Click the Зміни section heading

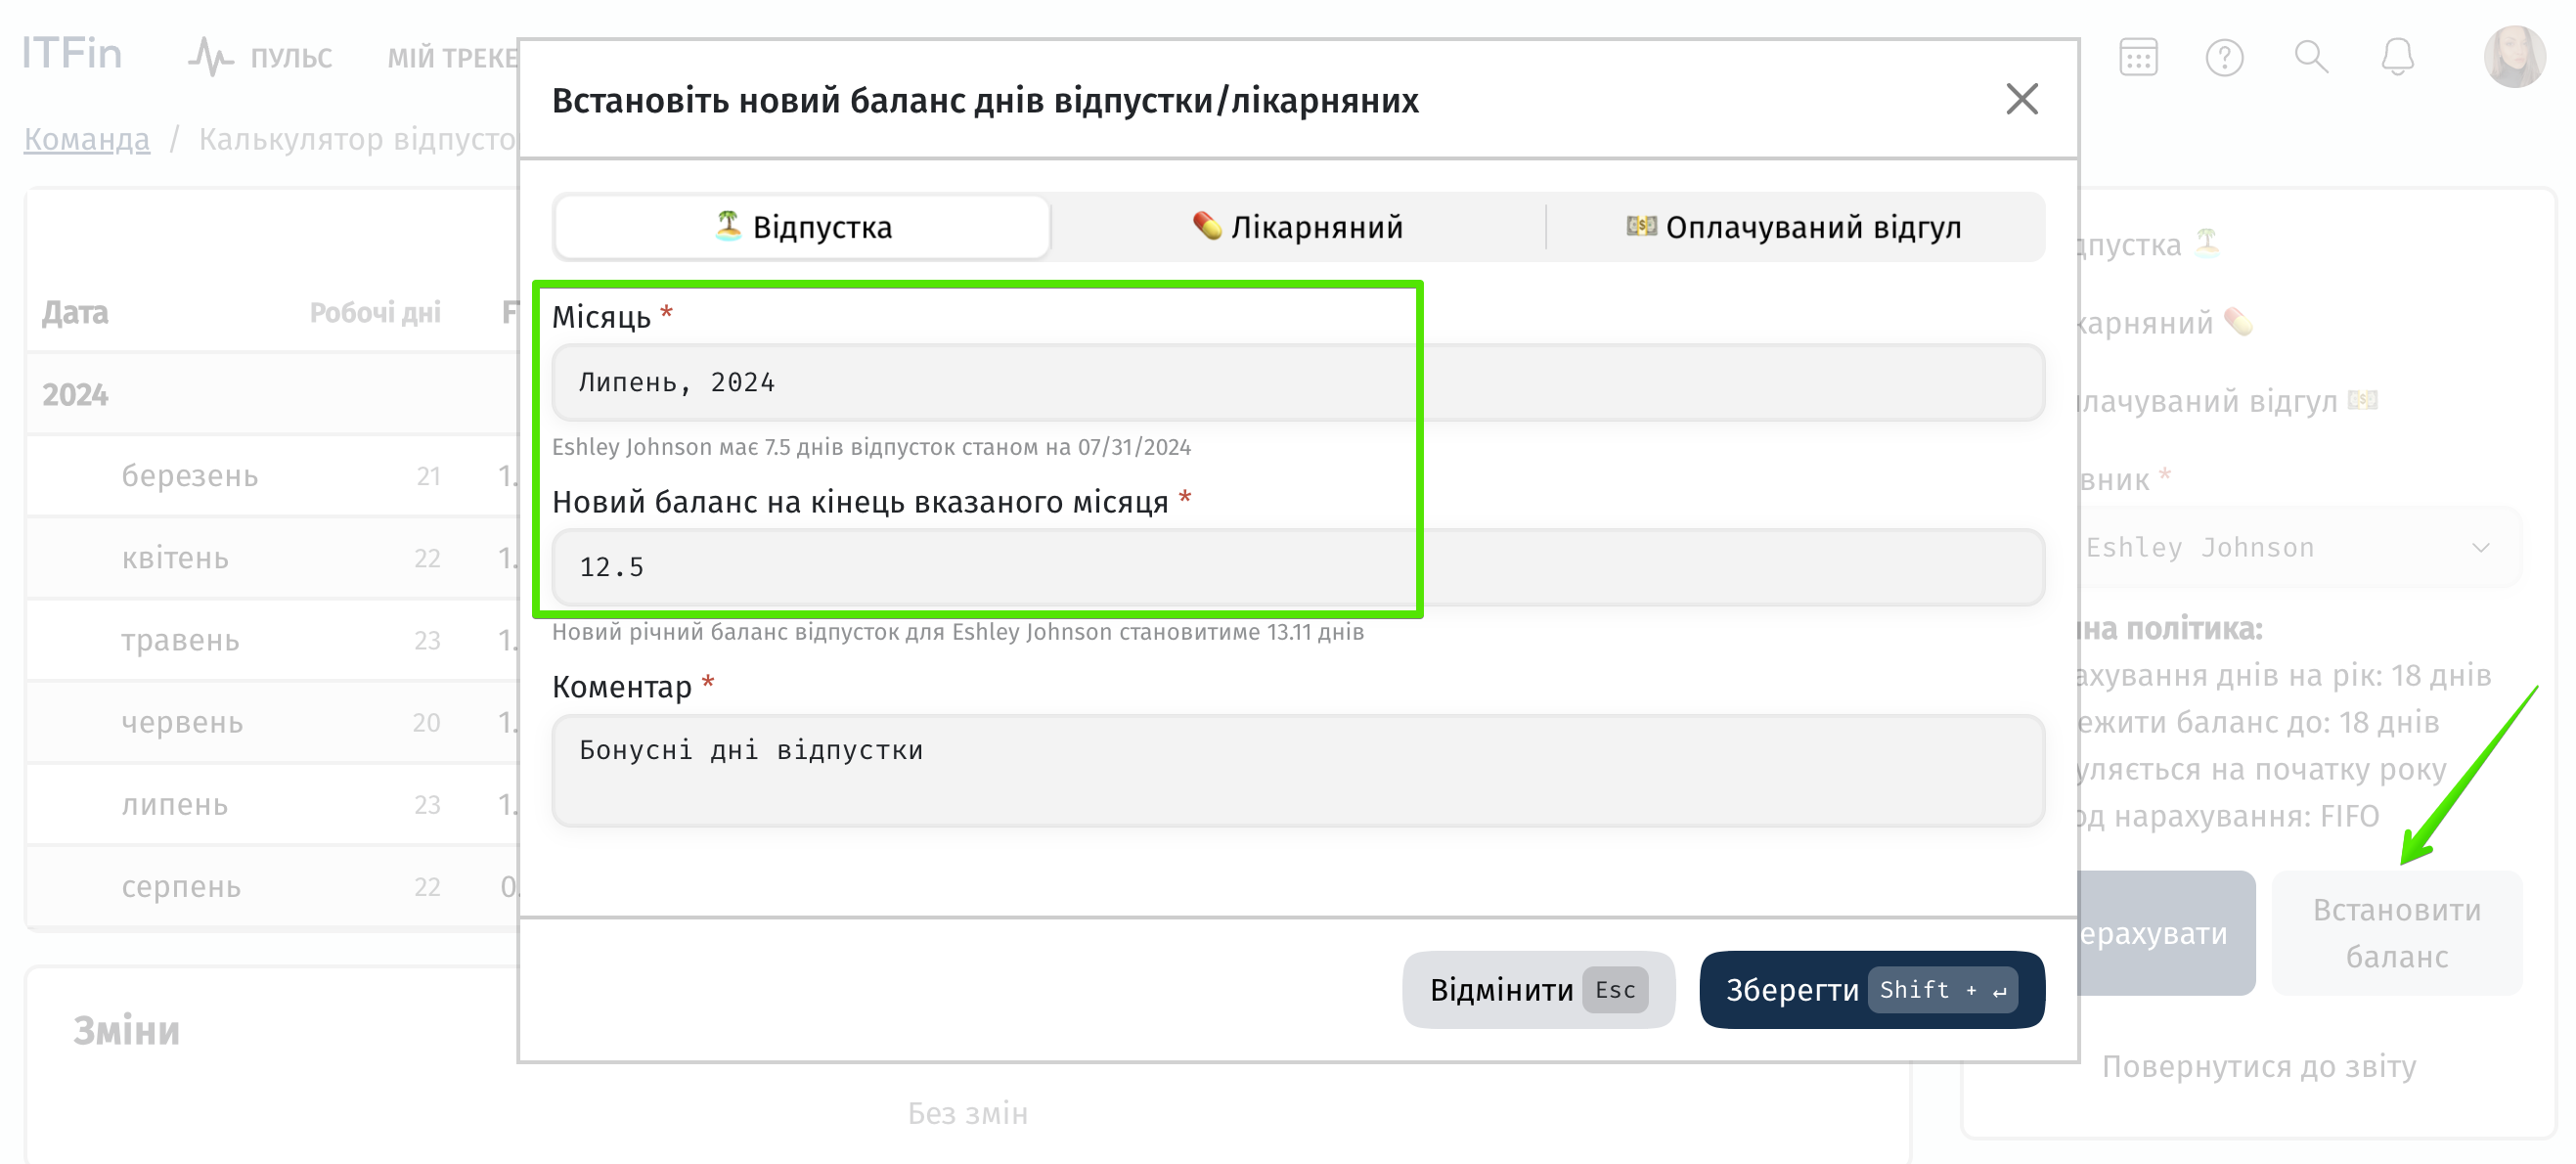point(126,1030)
